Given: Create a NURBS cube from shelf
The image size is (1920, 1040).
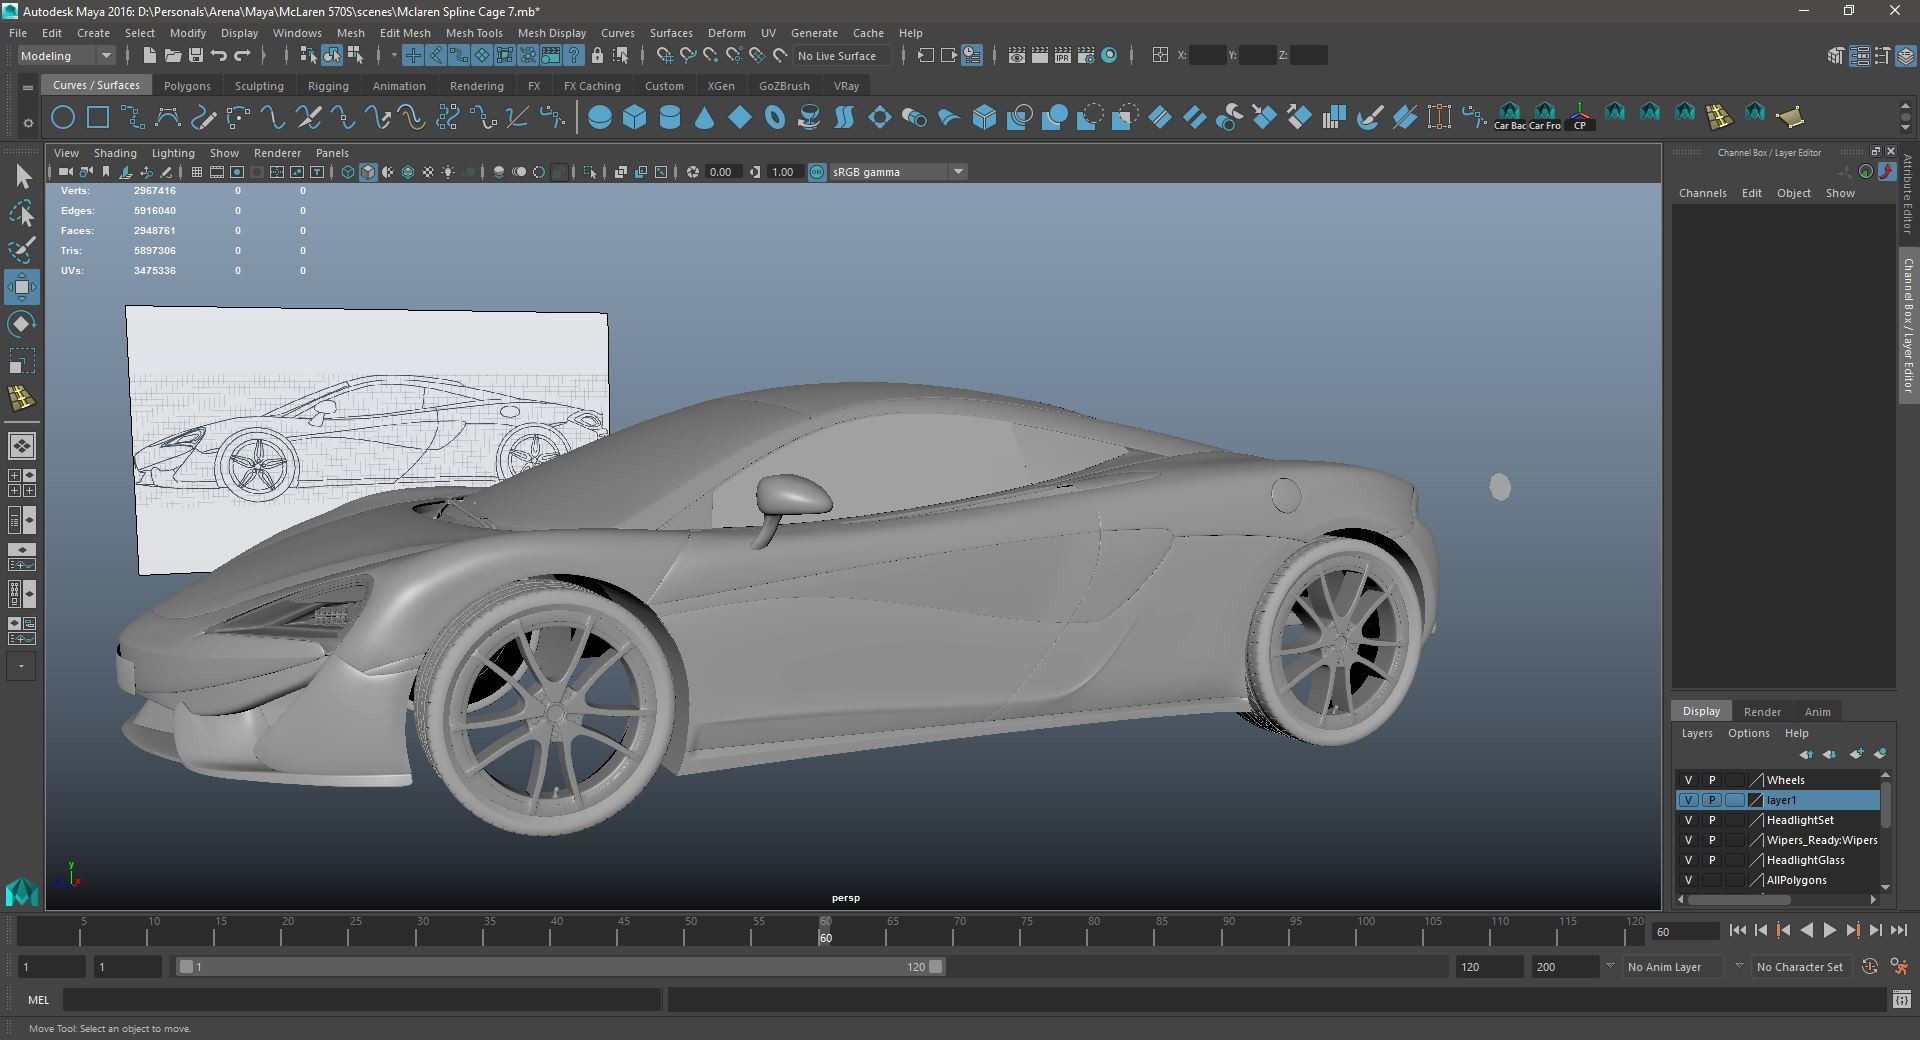Looking at the screenshot, I should 634,118.
